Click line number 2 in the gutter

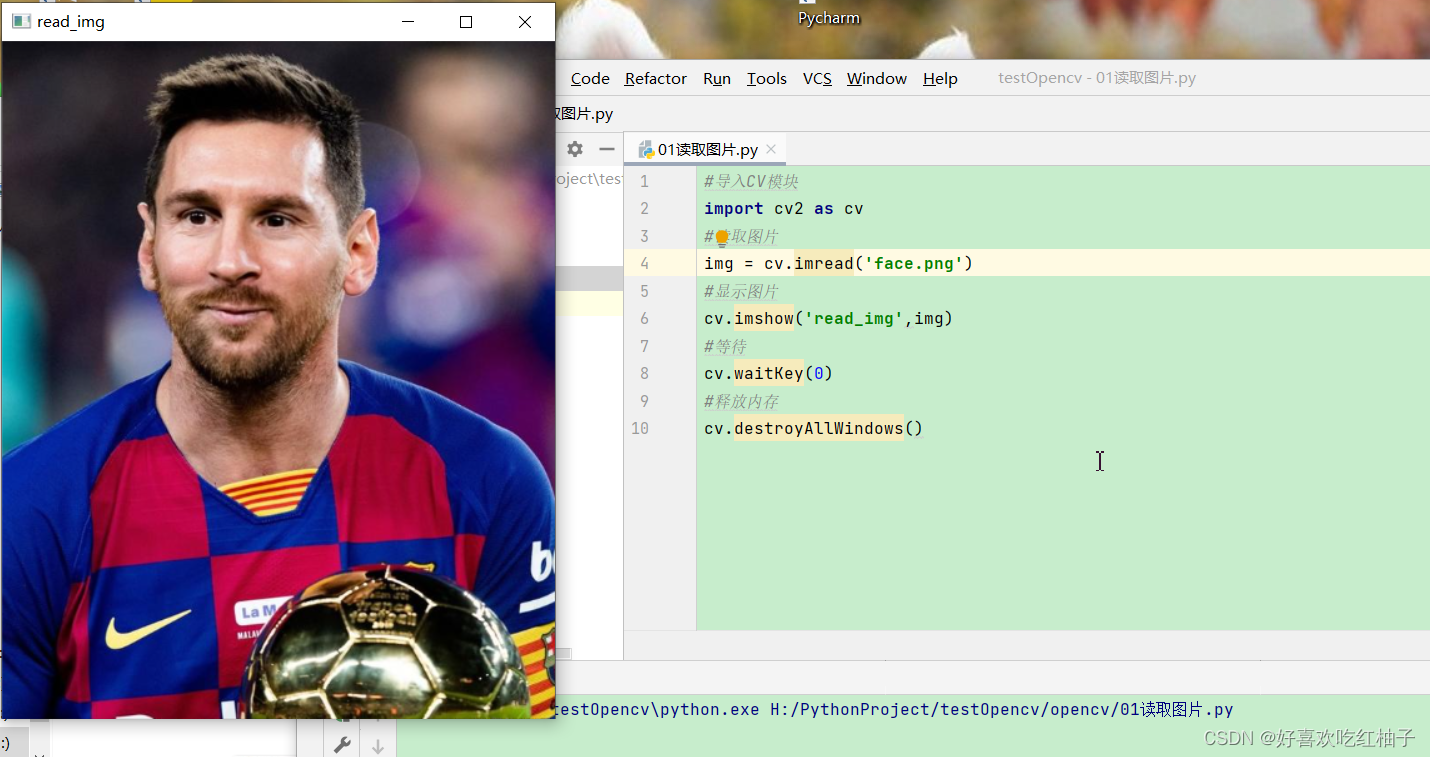pos(644,209)
